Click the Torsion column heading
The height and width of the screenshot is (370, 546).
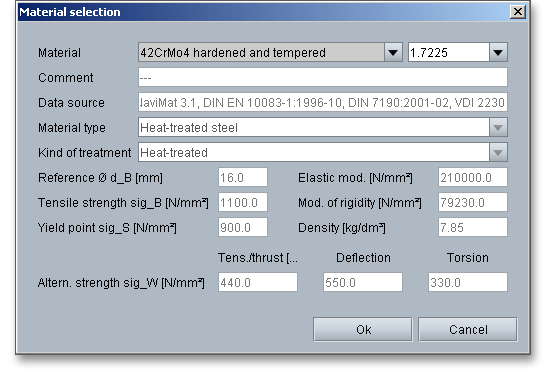(468, 258)
